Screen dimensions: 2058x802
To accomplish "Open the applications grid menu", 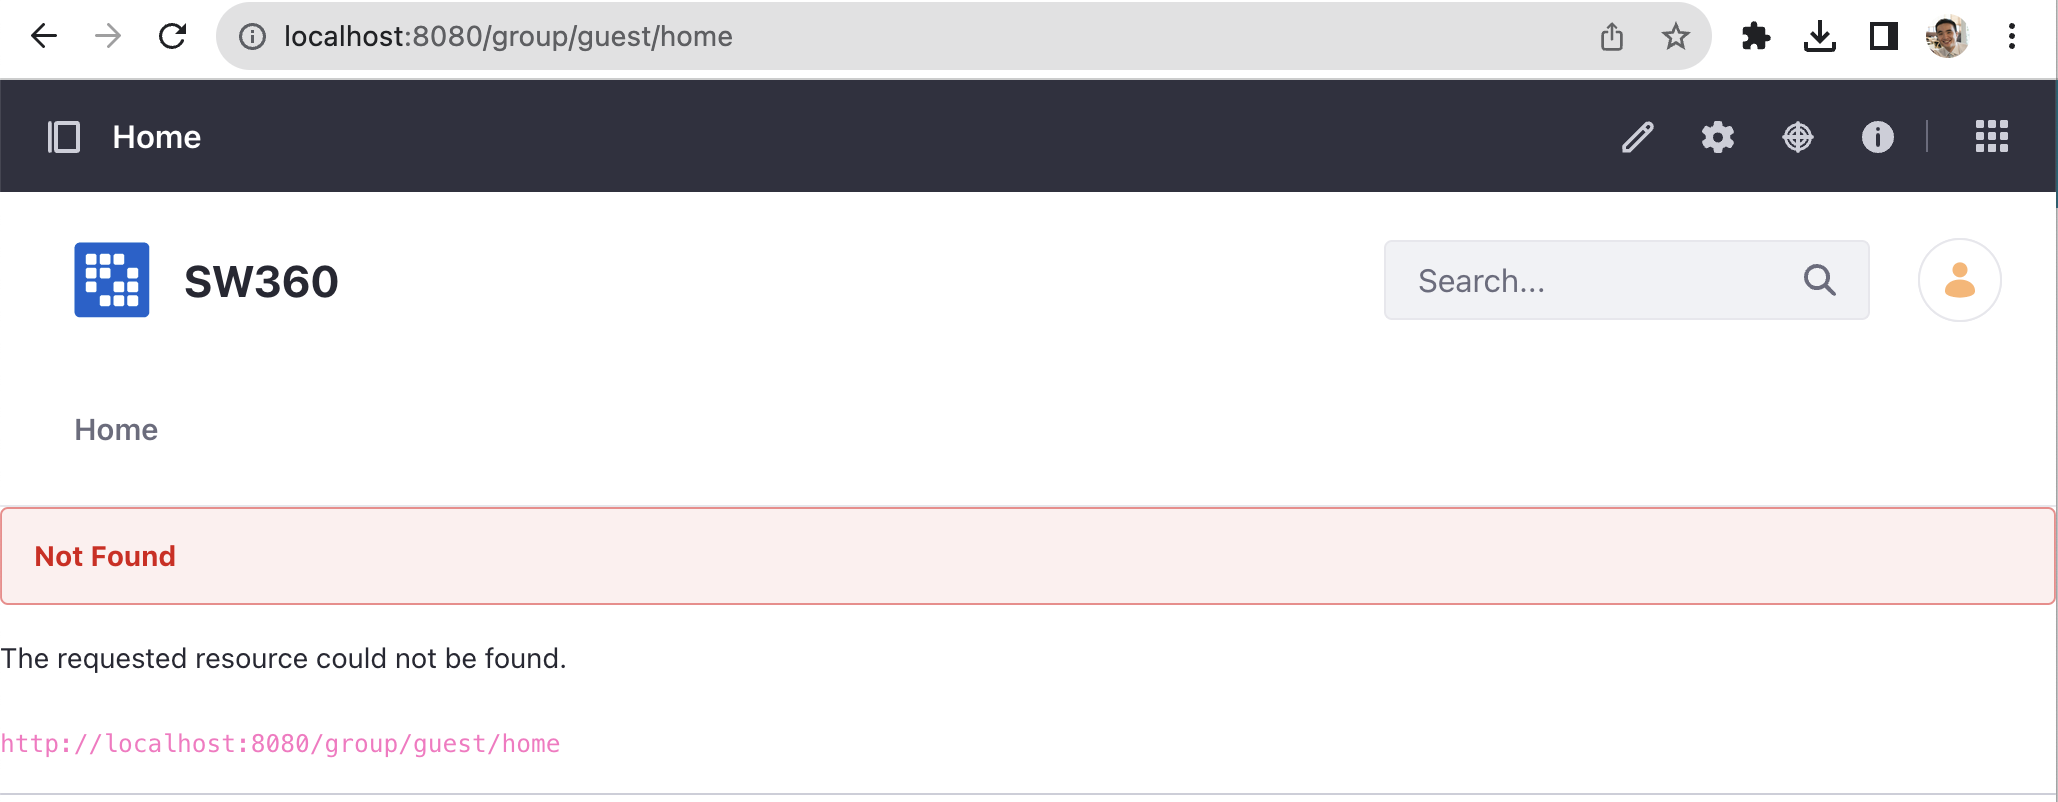I will [x=1991, y=137].
